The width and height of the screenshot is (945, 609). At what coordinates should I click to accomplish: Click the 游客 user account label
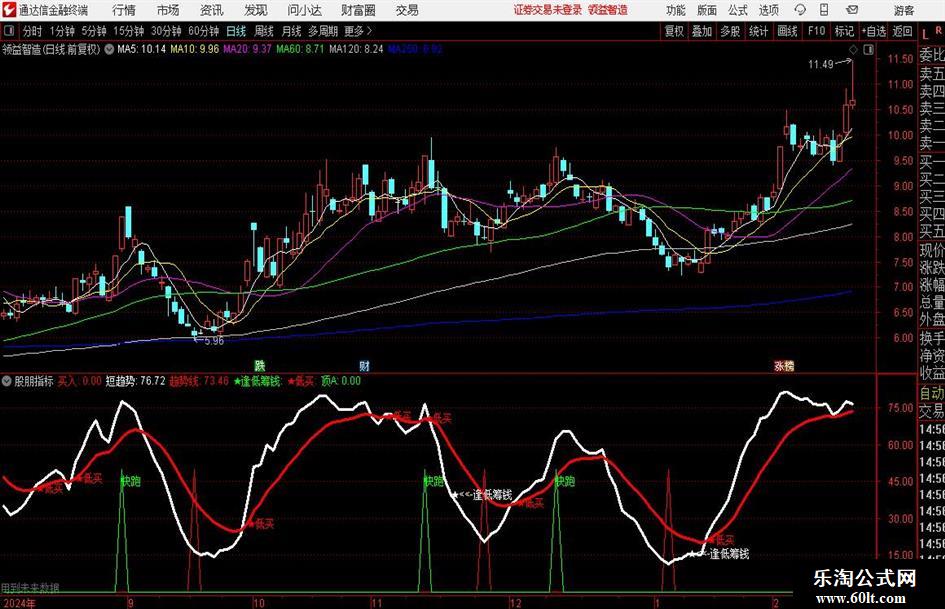coord(904,10)
